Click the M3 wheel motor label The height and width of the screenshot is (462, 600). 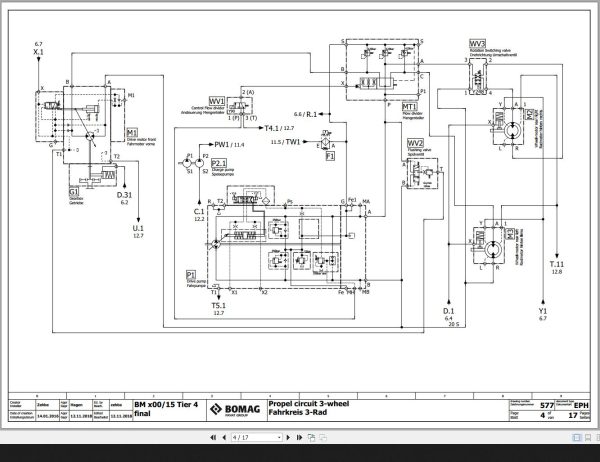(510, 233)
